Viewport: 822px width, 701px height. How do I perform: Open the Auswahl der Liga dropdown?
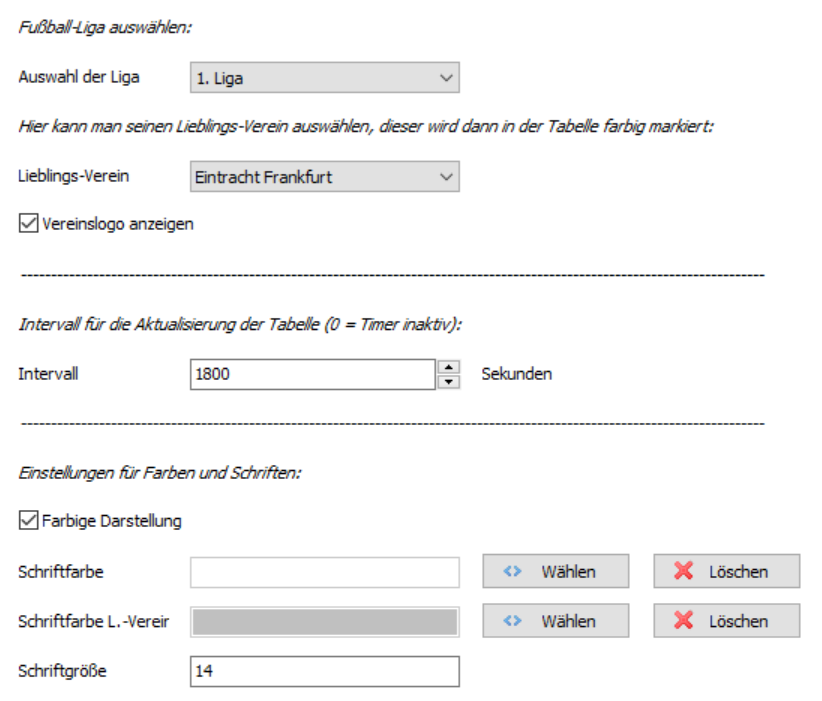tap(325, 78)
